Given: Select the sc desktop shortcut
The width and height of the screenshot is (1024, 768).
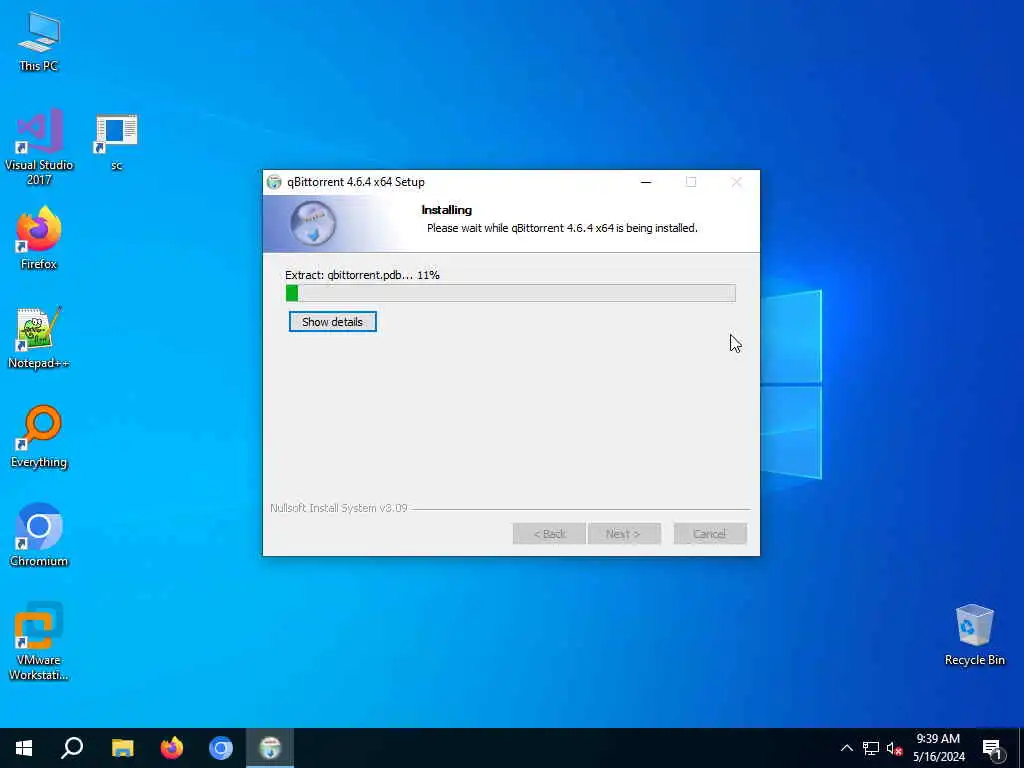Looking at the screenshot, I should pyautogui.click(x=116, y=142).
